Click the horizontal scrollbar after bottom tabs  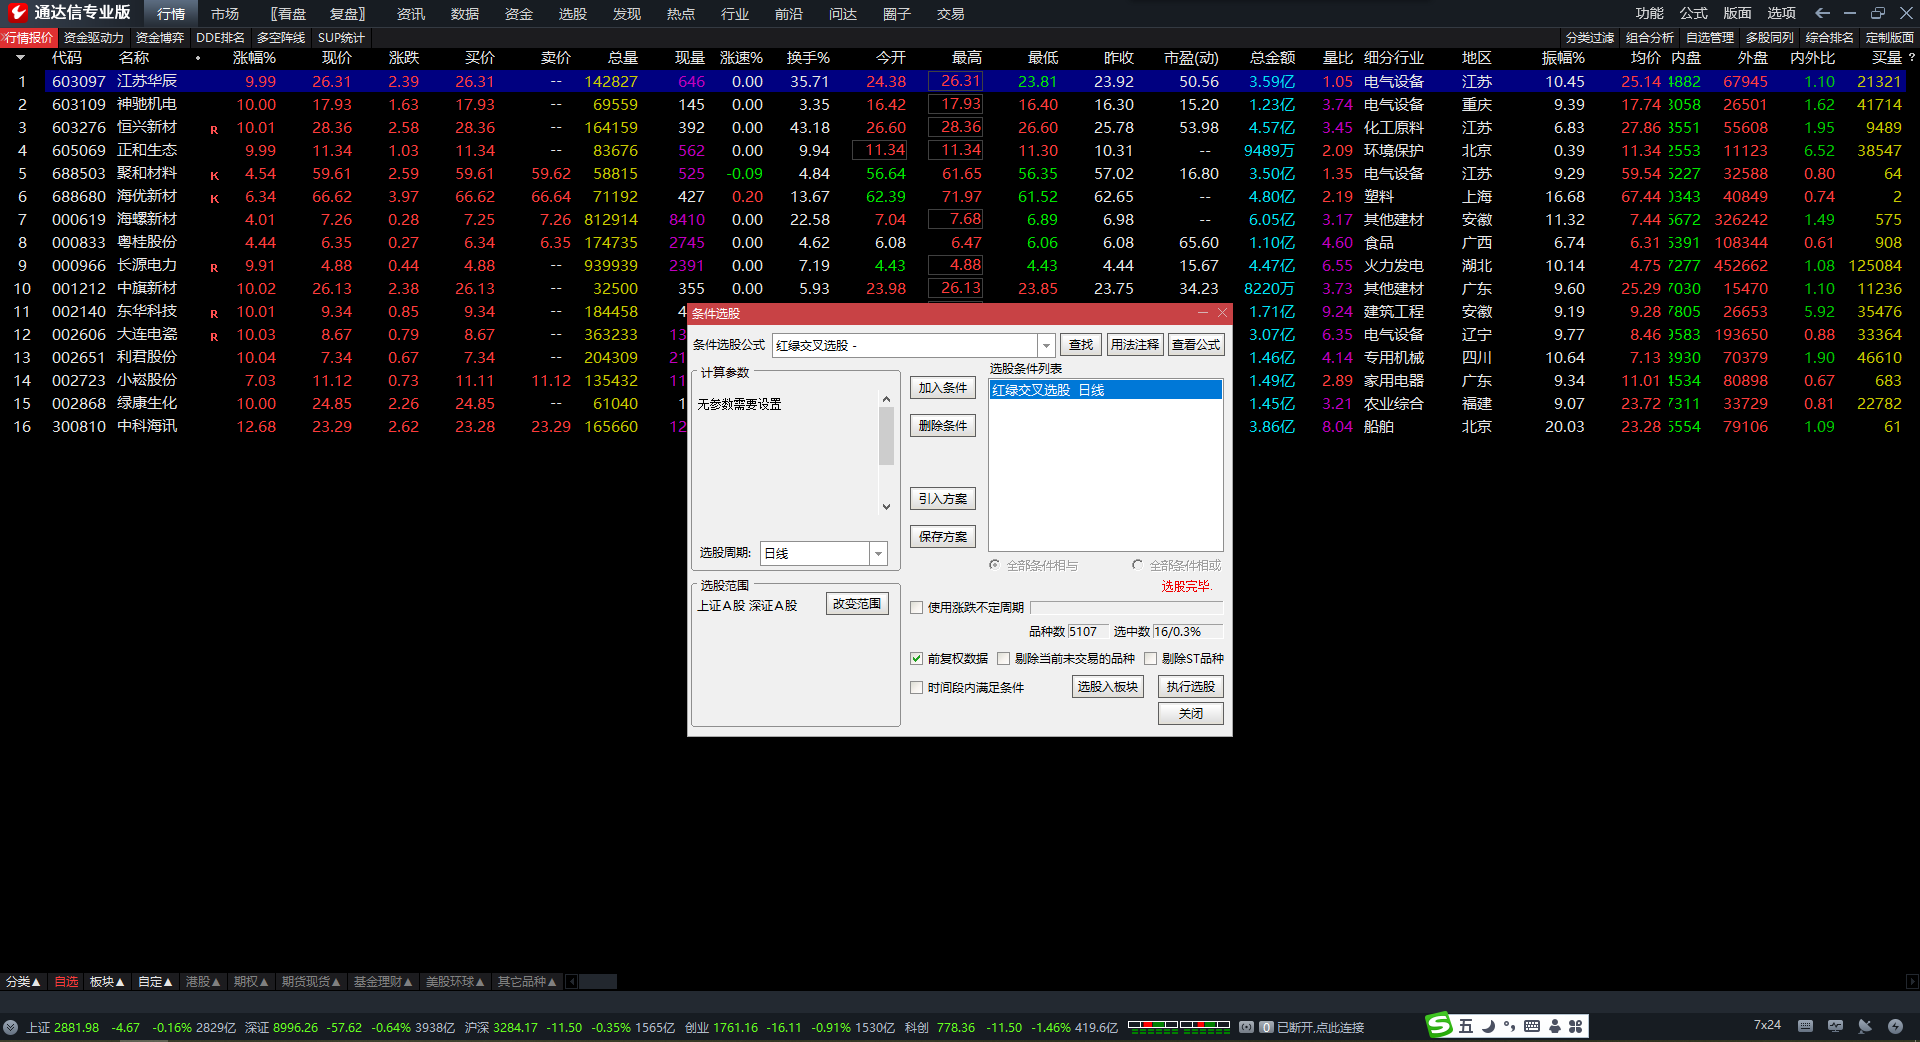pos(598,982)
